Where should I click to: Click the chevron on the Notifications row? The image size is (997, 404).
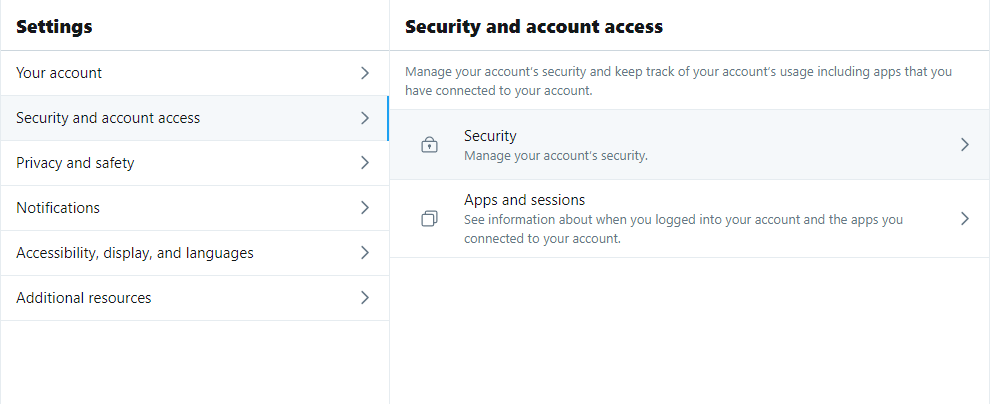click(x=364, y=208)
